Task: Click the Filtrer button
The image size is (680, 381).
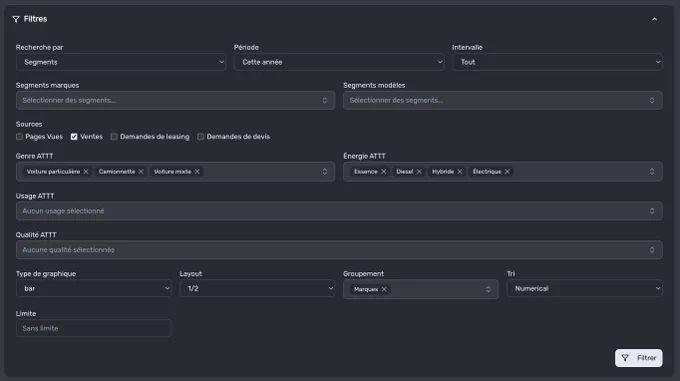Action: click(638, 358)
